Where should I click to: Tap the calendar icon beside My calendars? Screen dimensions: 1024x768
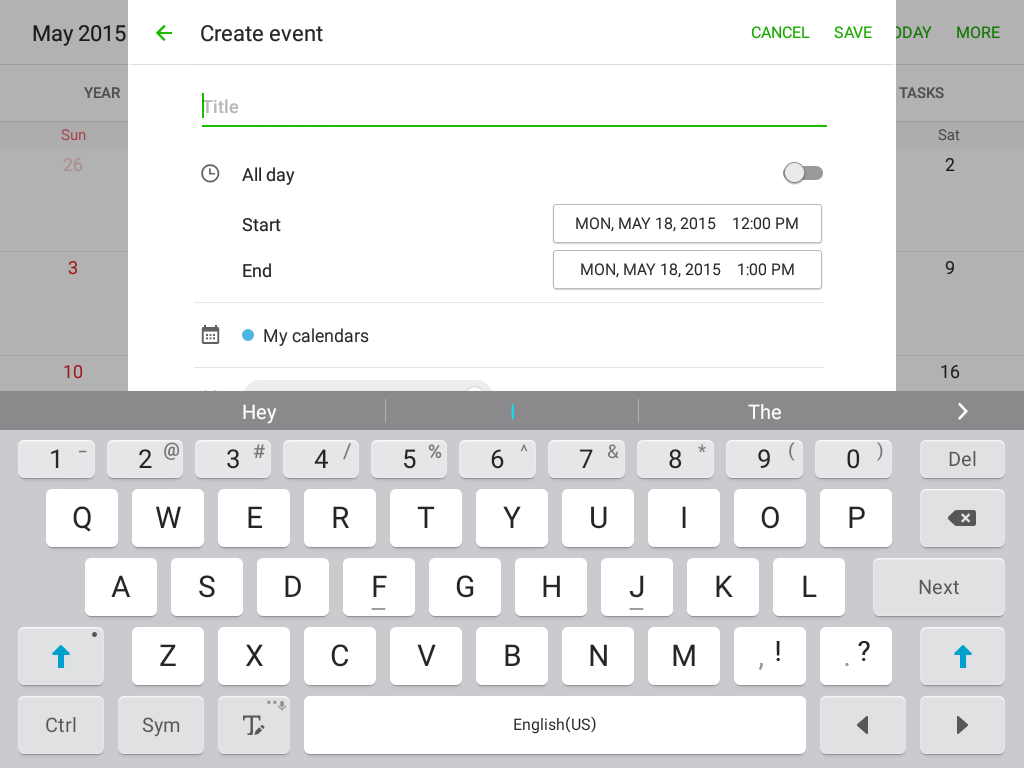tap(210, 335)
